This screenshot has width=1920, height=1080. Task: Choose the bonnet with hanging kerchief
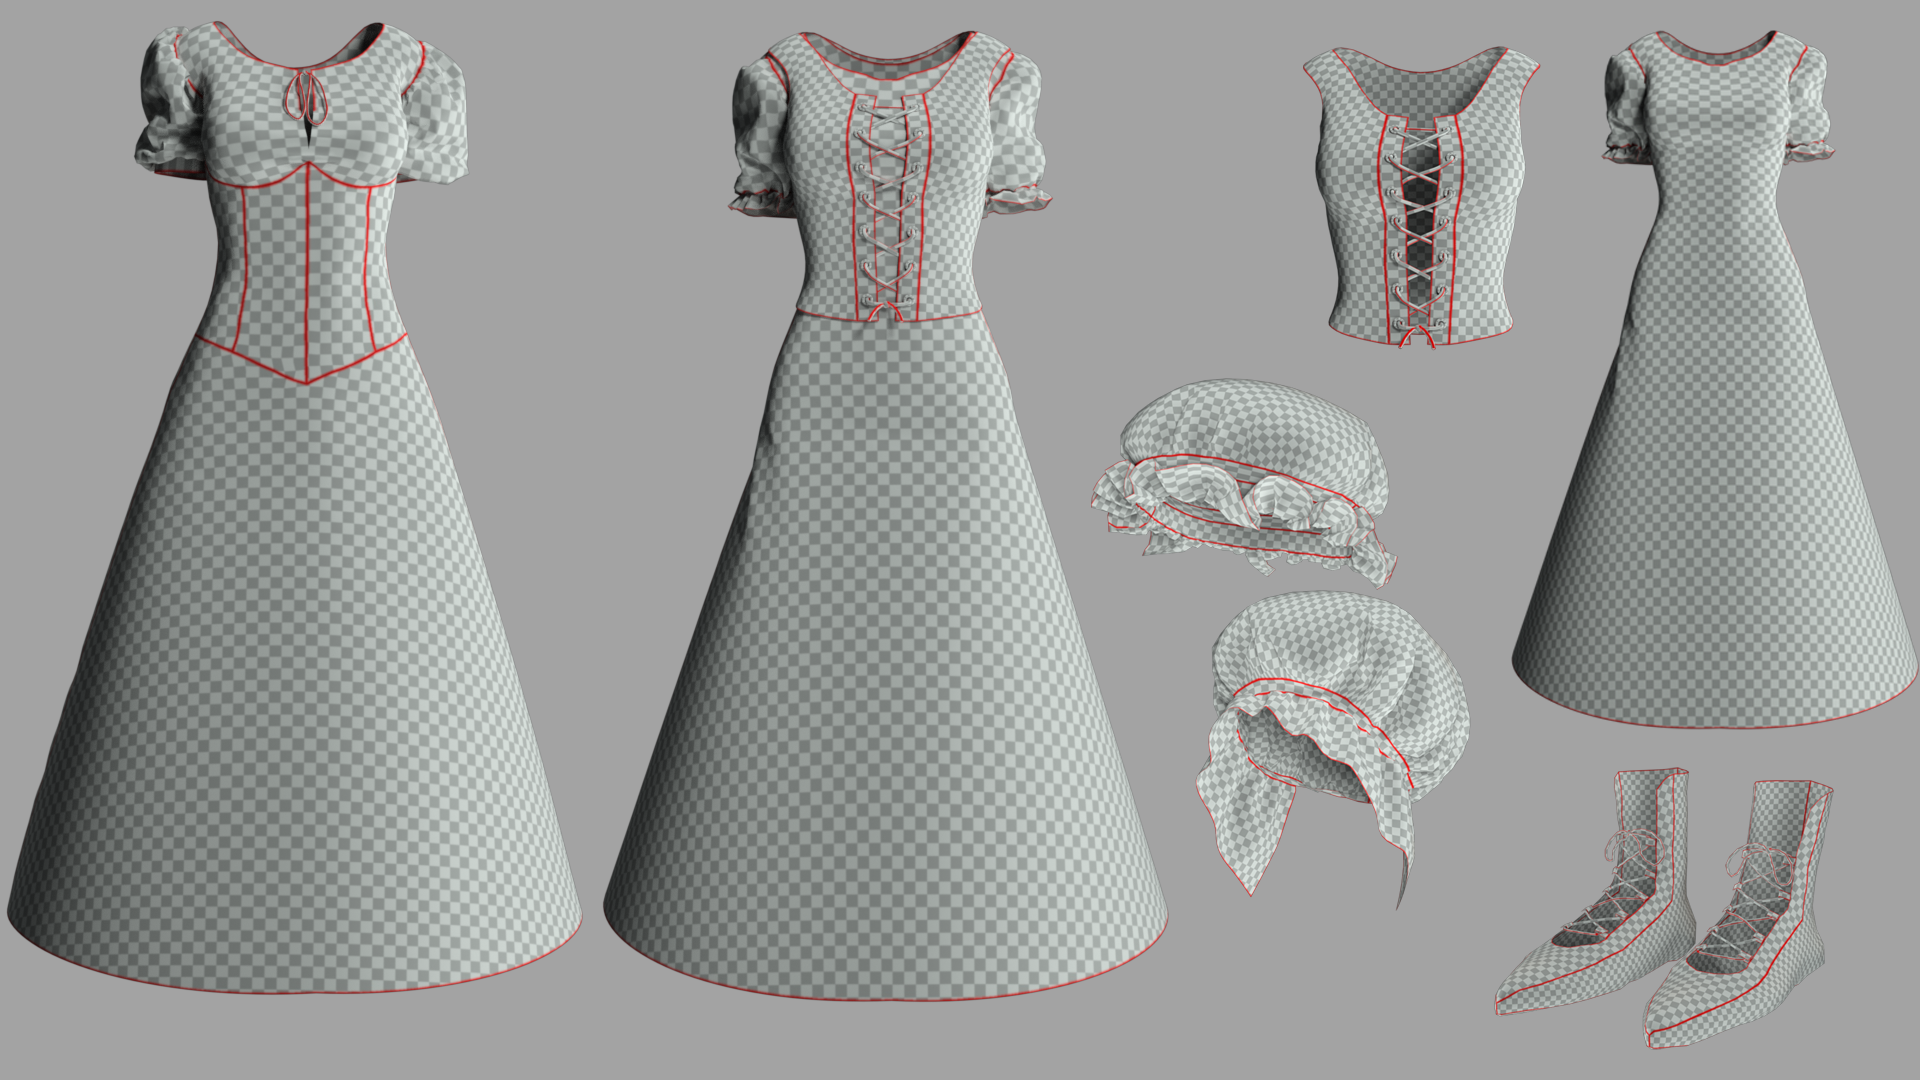1331,748
